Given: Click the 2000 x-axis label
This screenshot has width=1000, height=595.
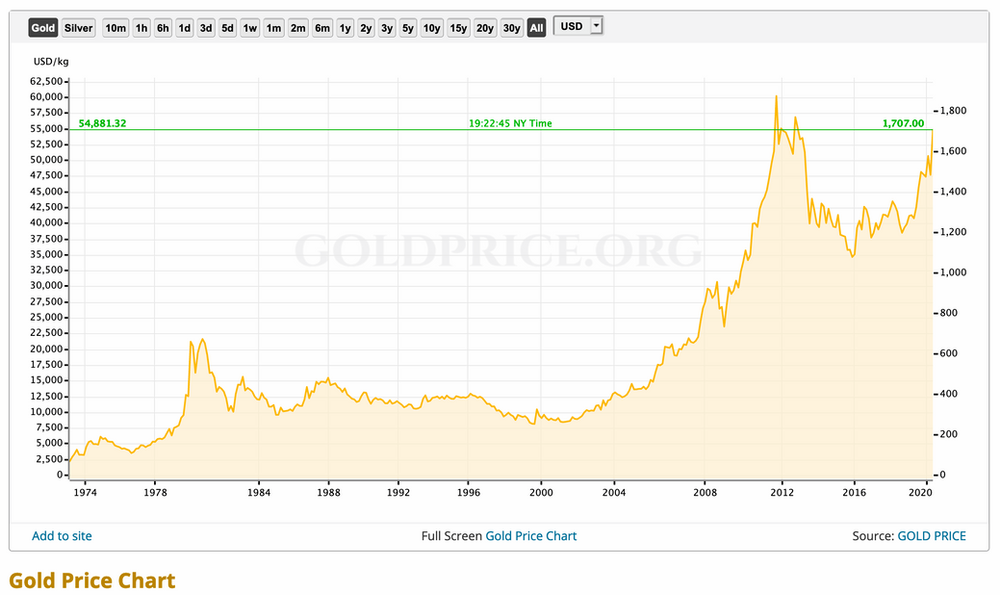Looking at the screenshot, I should tap(541, 492).
